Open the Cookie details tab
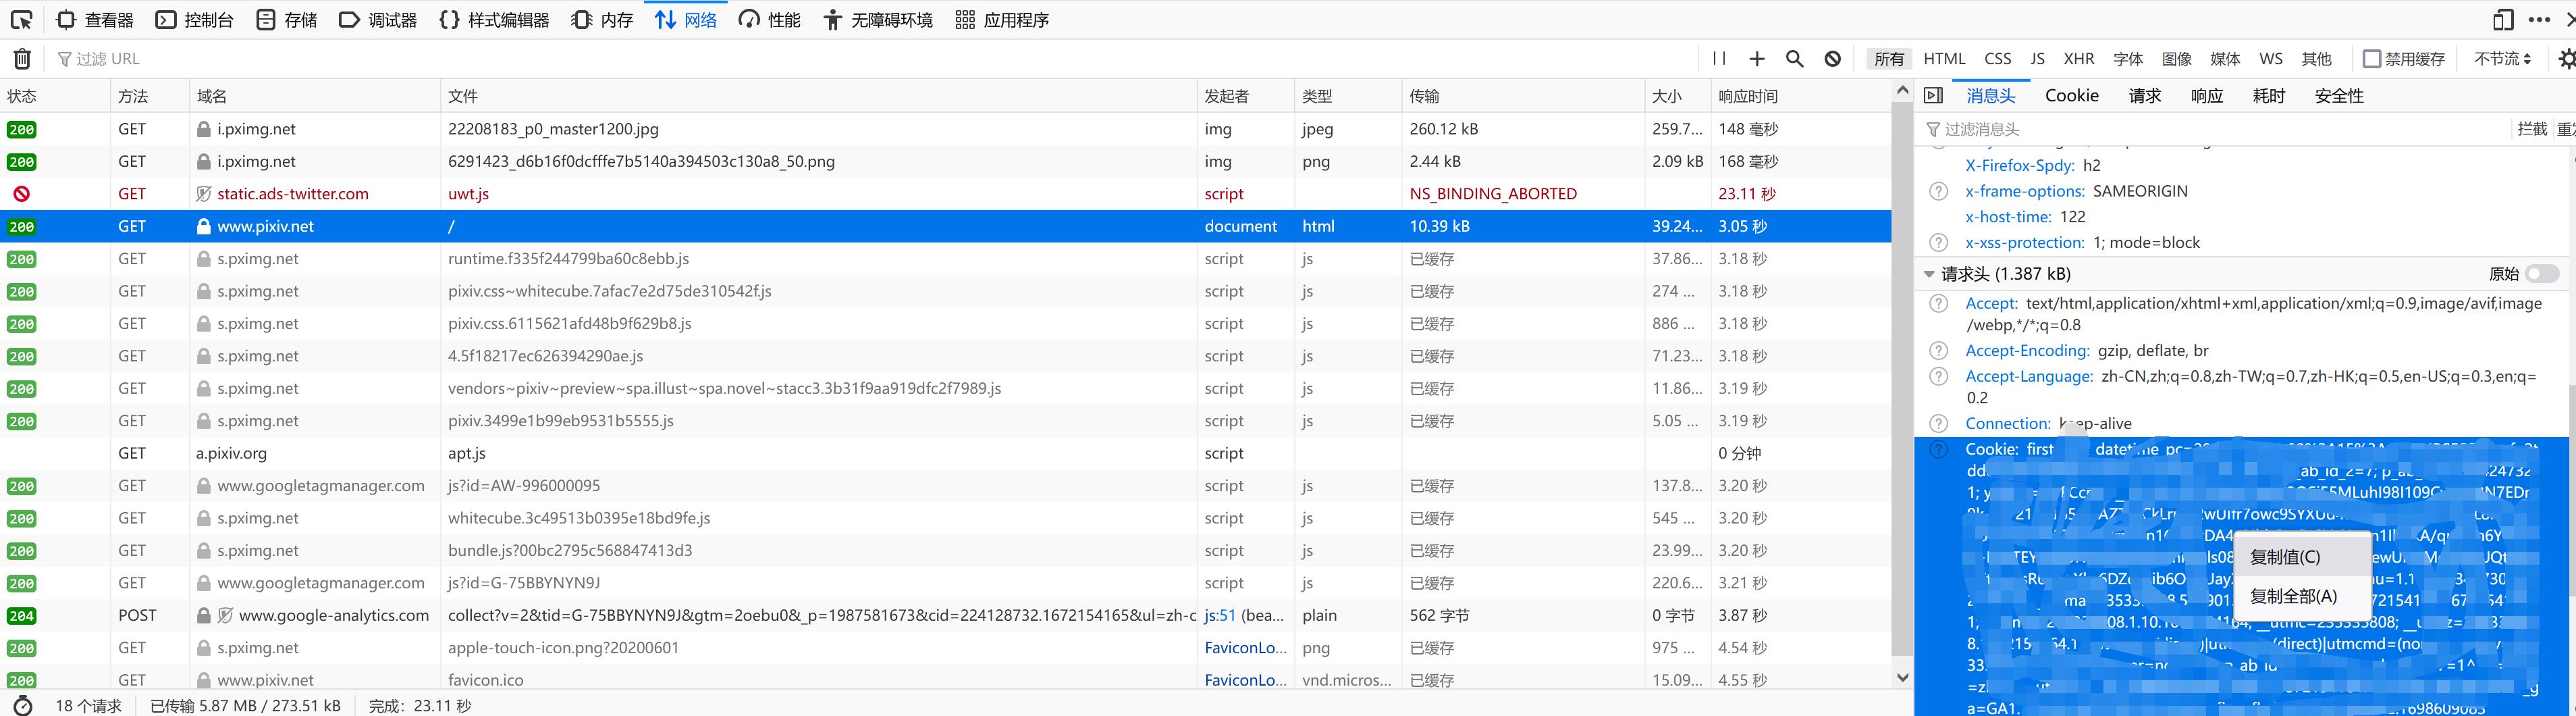Image resolution: width=2576 pixels, height=716 pixels. [2072, 96]
